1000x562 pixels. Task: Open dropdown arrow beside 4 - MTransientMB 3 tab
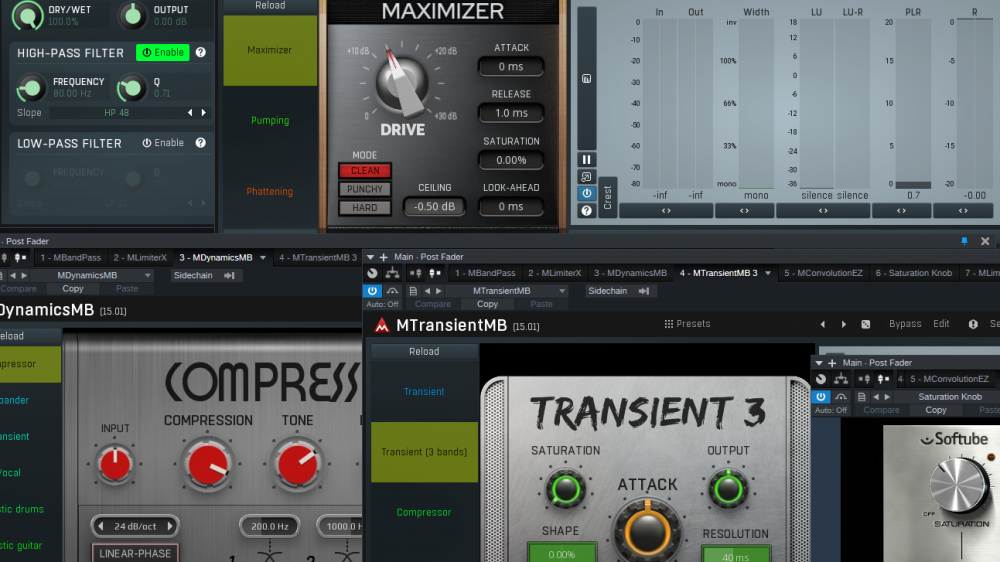pos(768,273)
